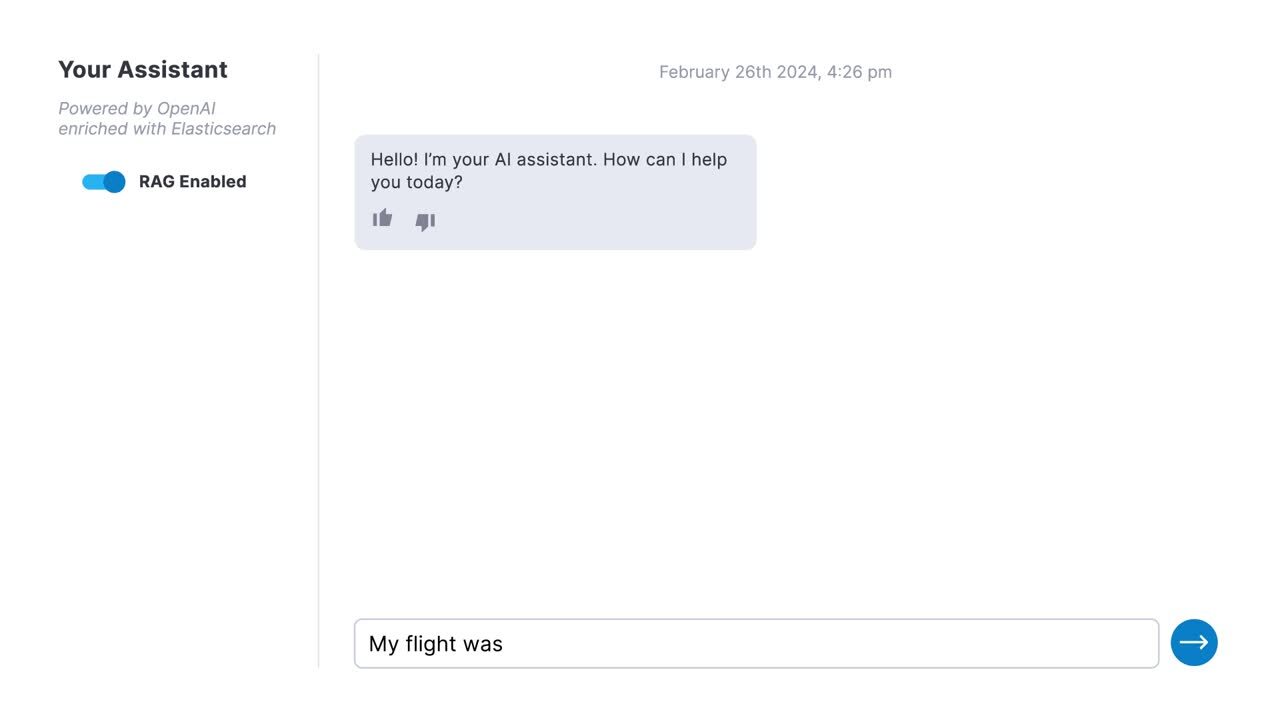The image size is (1280, 720).
Task: Send message with blue arrow button
Action: point(1194,642)
